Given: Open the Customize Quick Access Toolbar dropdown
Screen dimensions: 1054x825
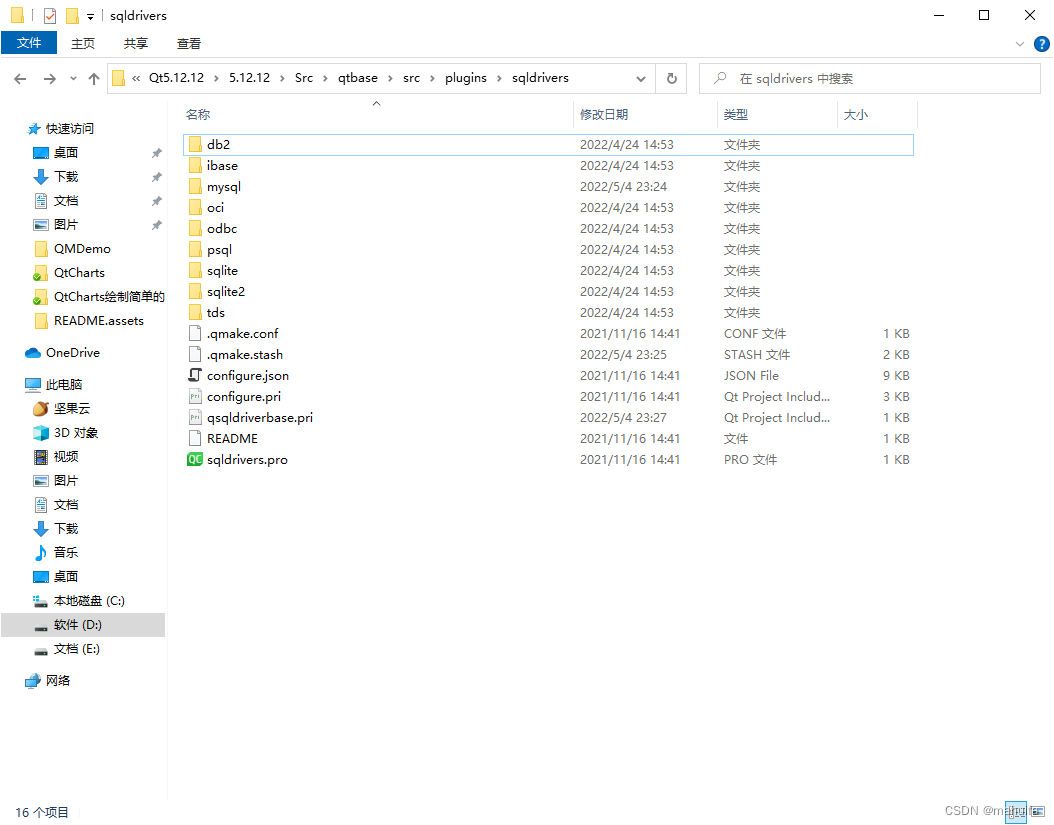Looking at the screenshot, I should point(90,16).
